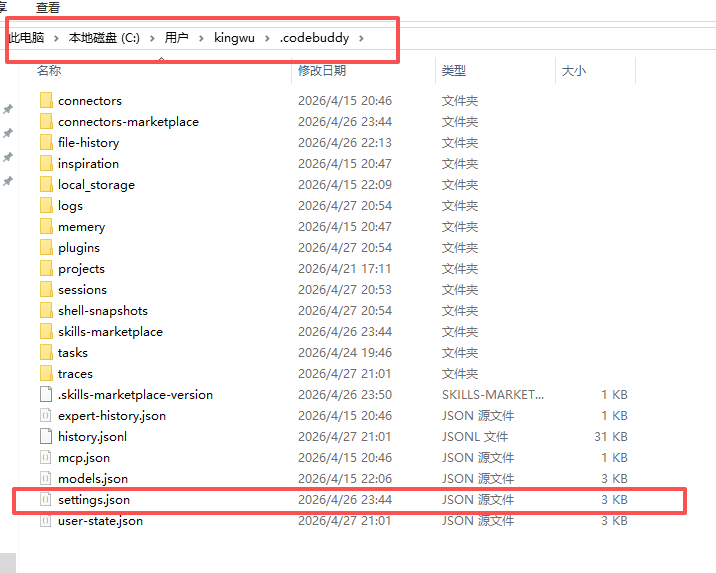This screenshot has height=573, width=716.
Task: Click the 2026/4/21 17:11 date of projects
Action: [345, 268]
